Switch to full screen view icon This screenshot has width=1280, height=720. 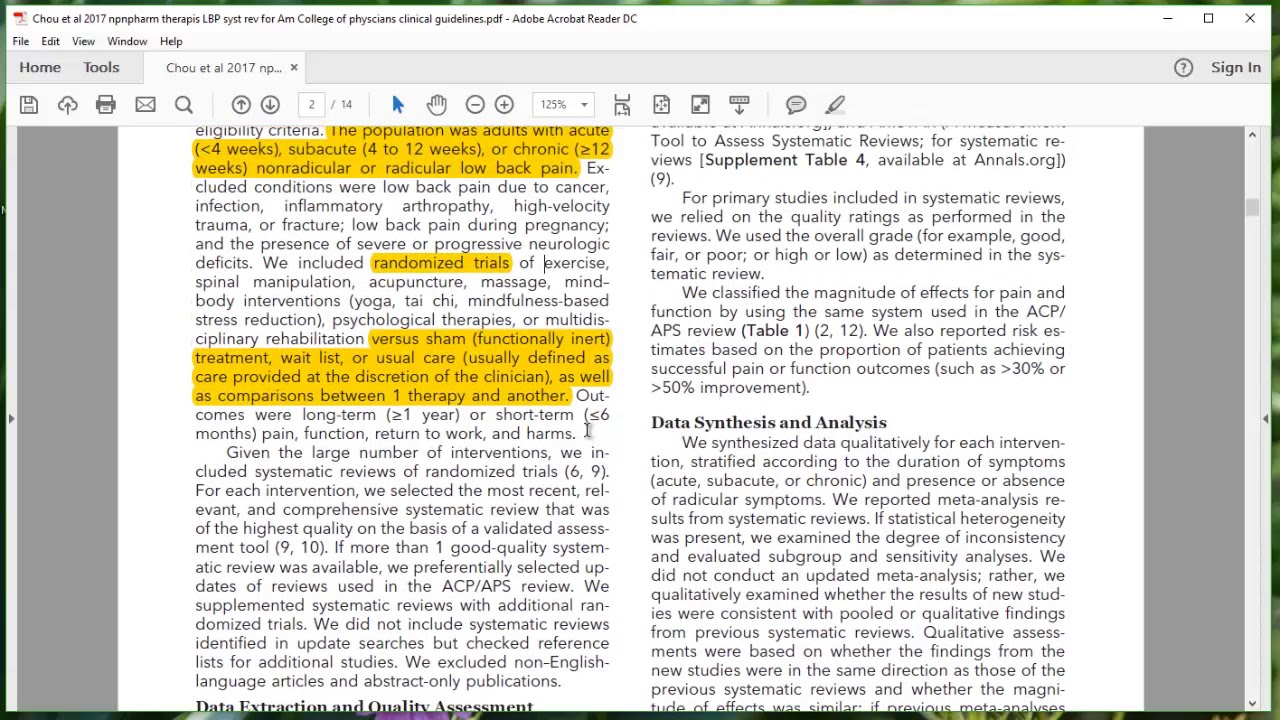[700, 105]
